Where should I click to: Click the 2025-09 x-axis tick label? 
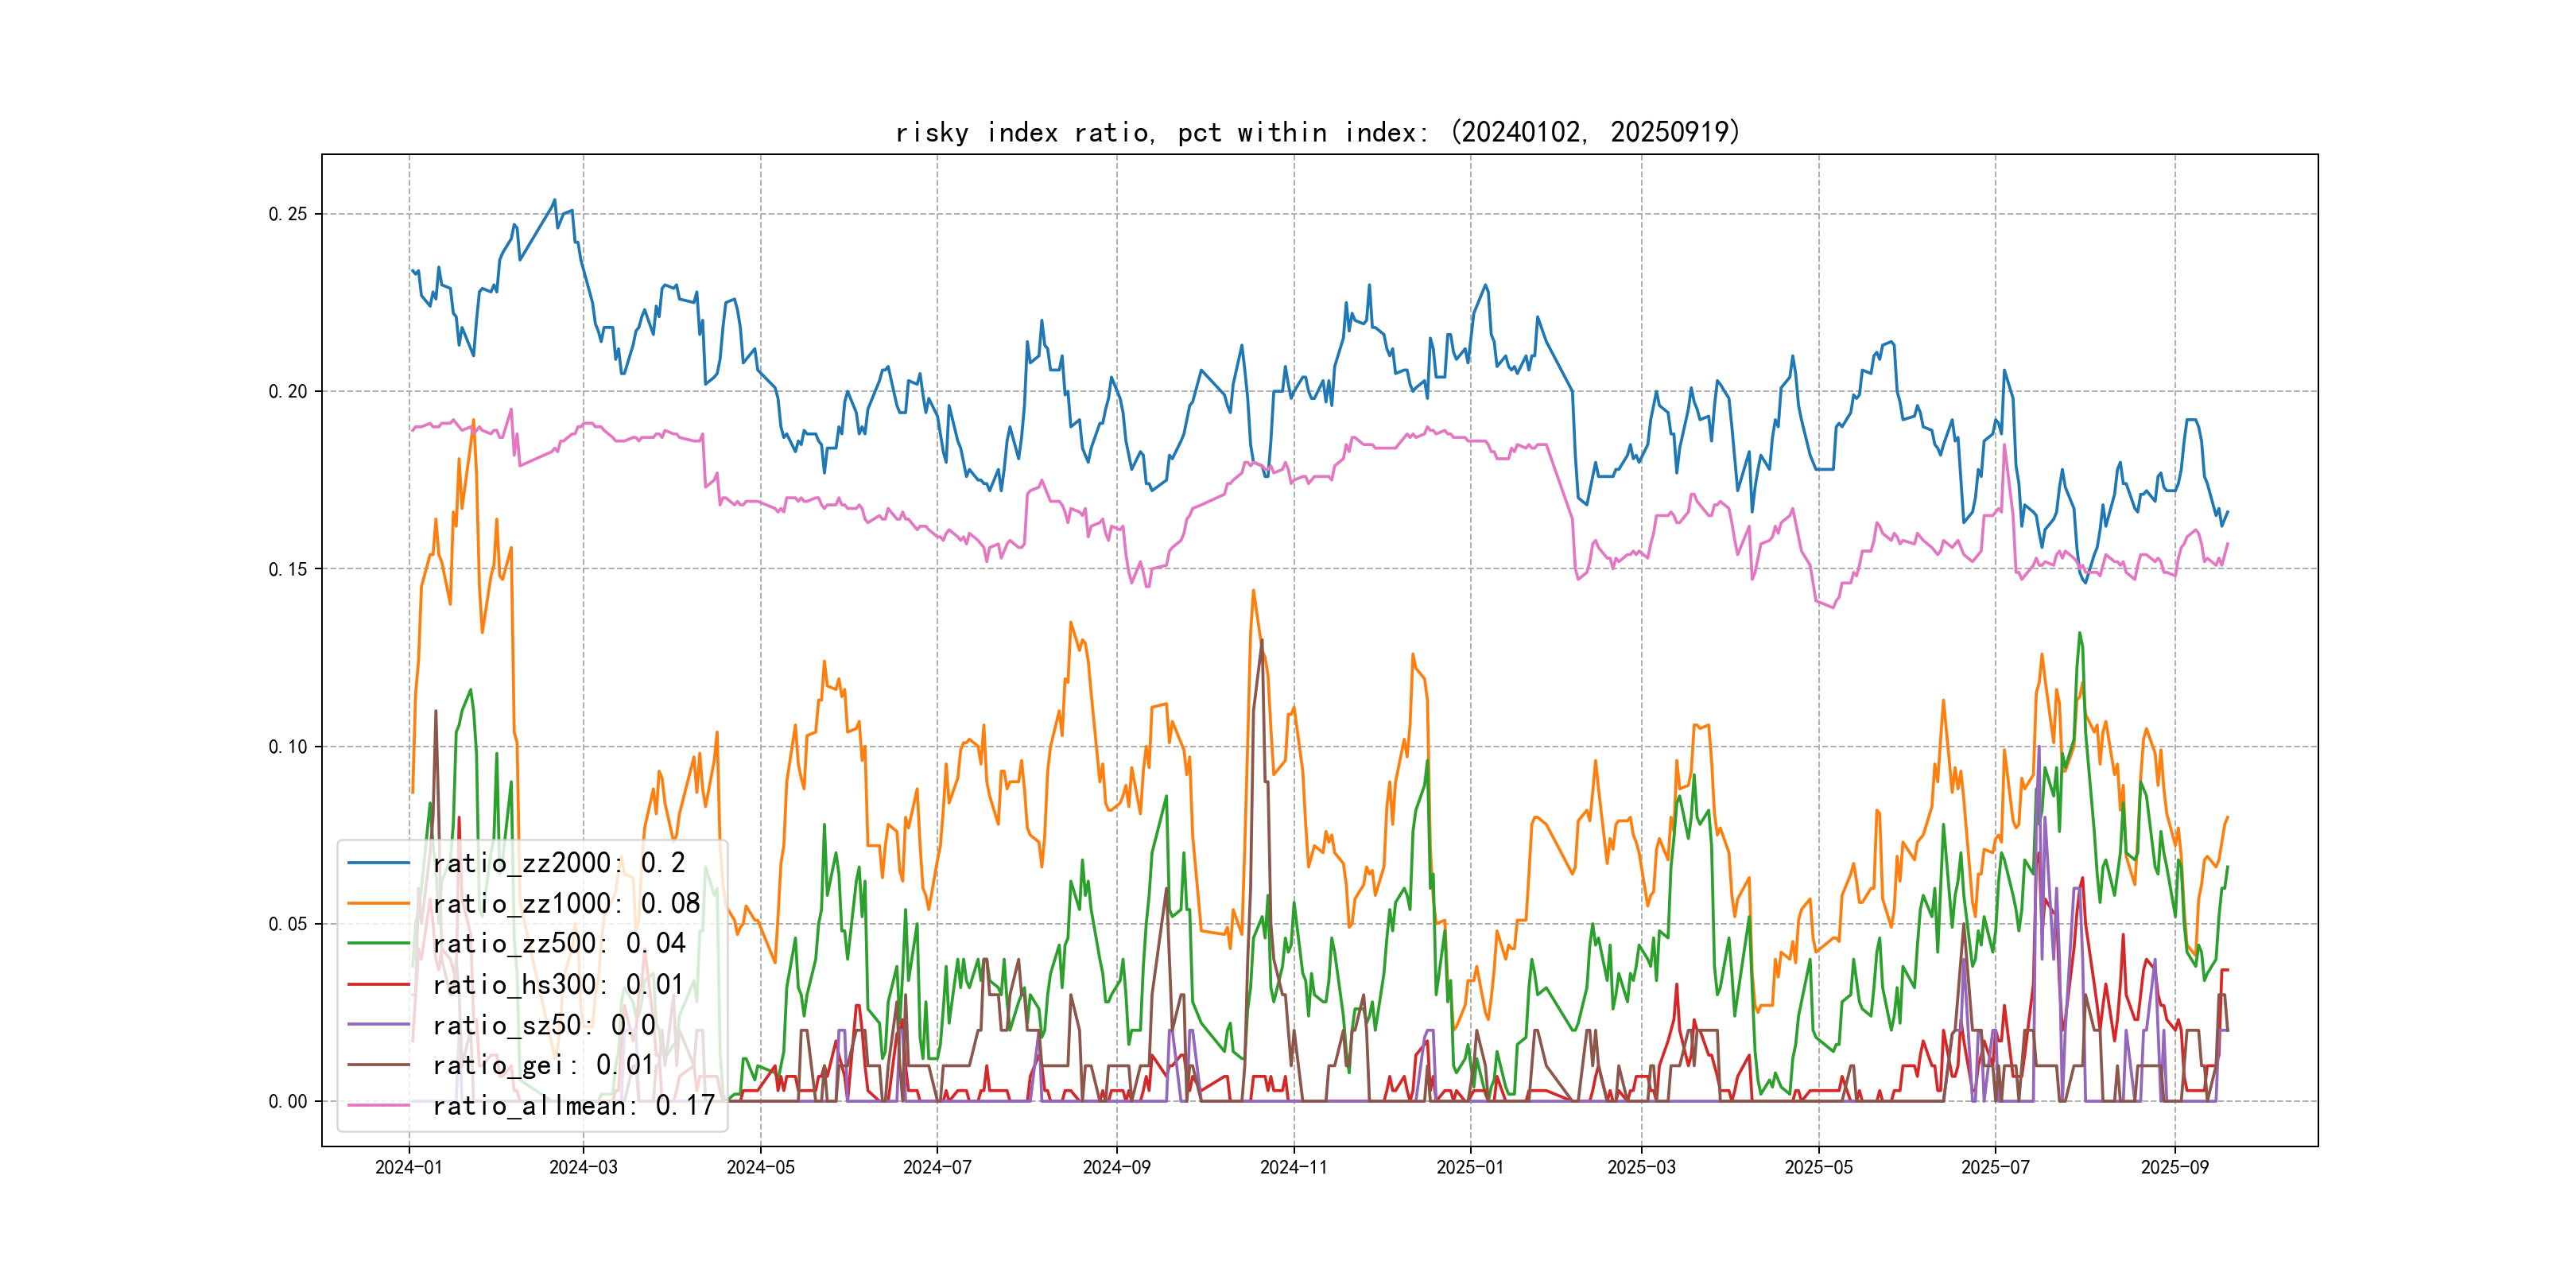click(2174, 1167)
